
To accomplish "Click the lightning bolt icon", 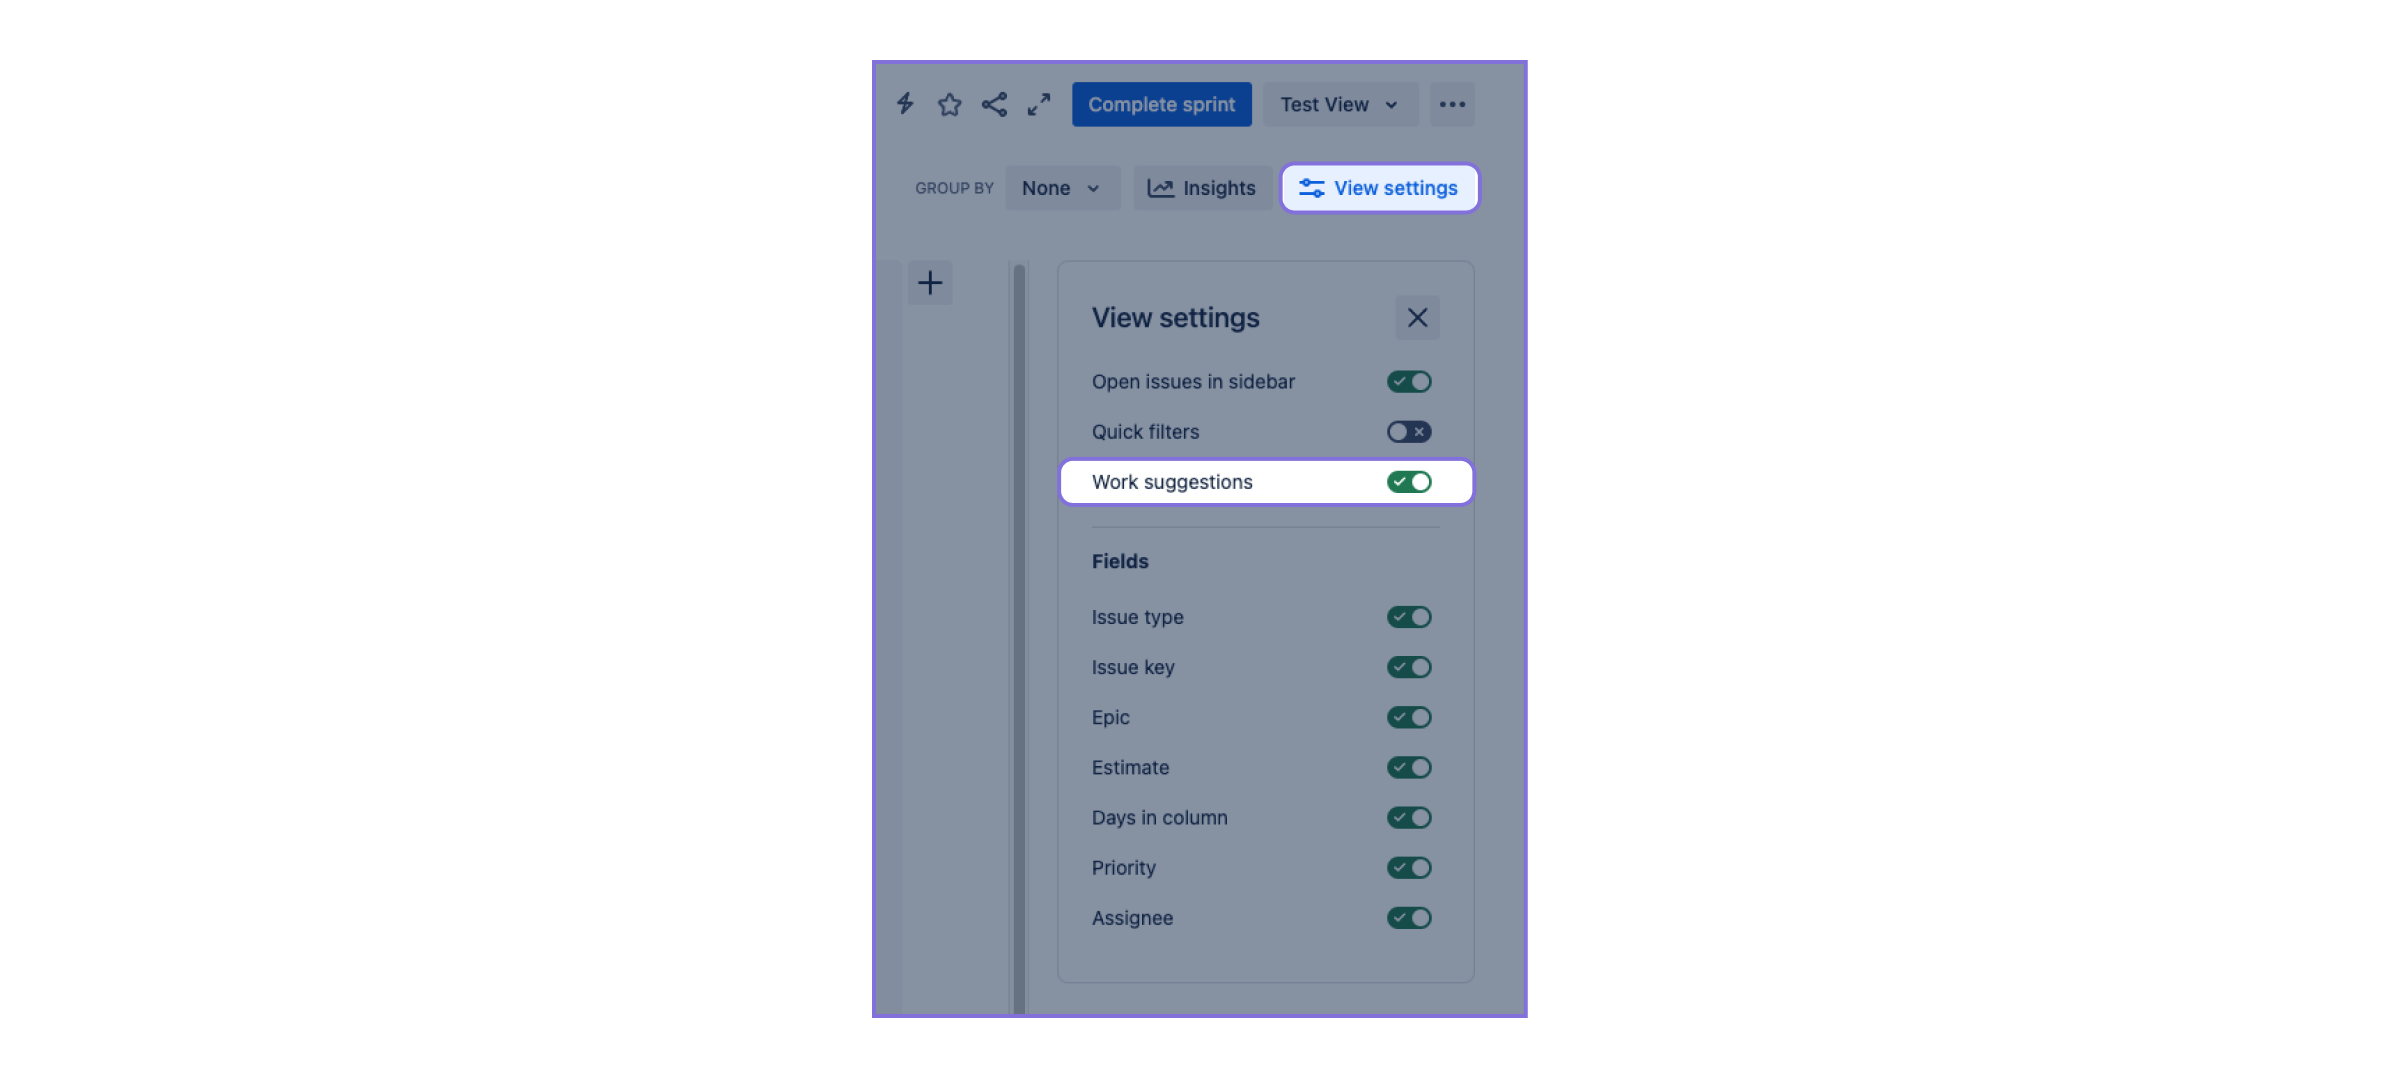I will 905,104.
